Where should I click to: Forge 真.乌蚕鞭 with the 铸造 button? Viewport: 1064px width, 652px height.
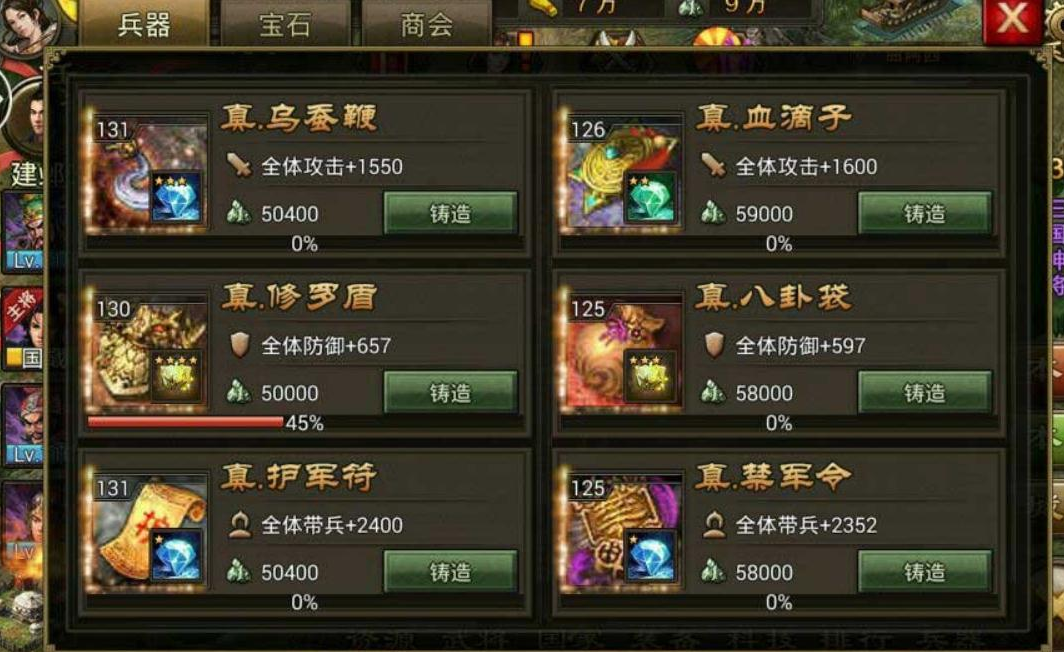pyautogui.click(x=451, y=213)
